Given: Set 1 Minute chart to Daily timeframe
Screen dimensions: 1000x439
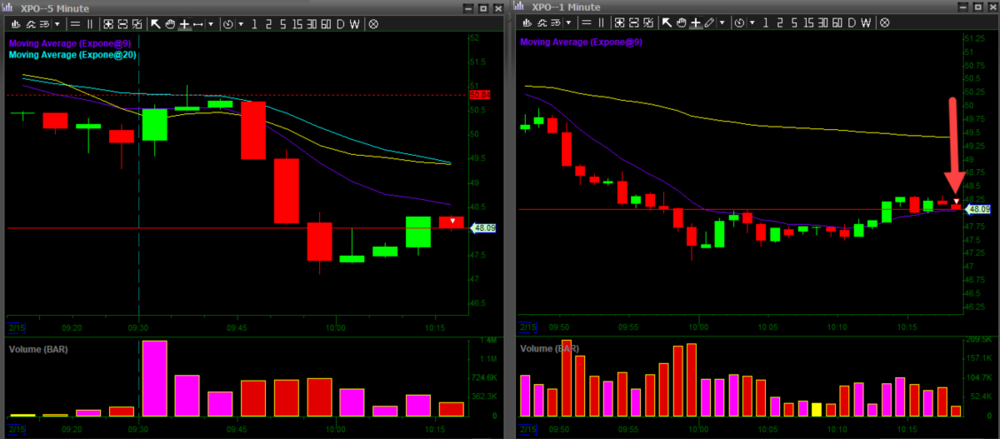Looking at the screenshot, I should [851, 23].
